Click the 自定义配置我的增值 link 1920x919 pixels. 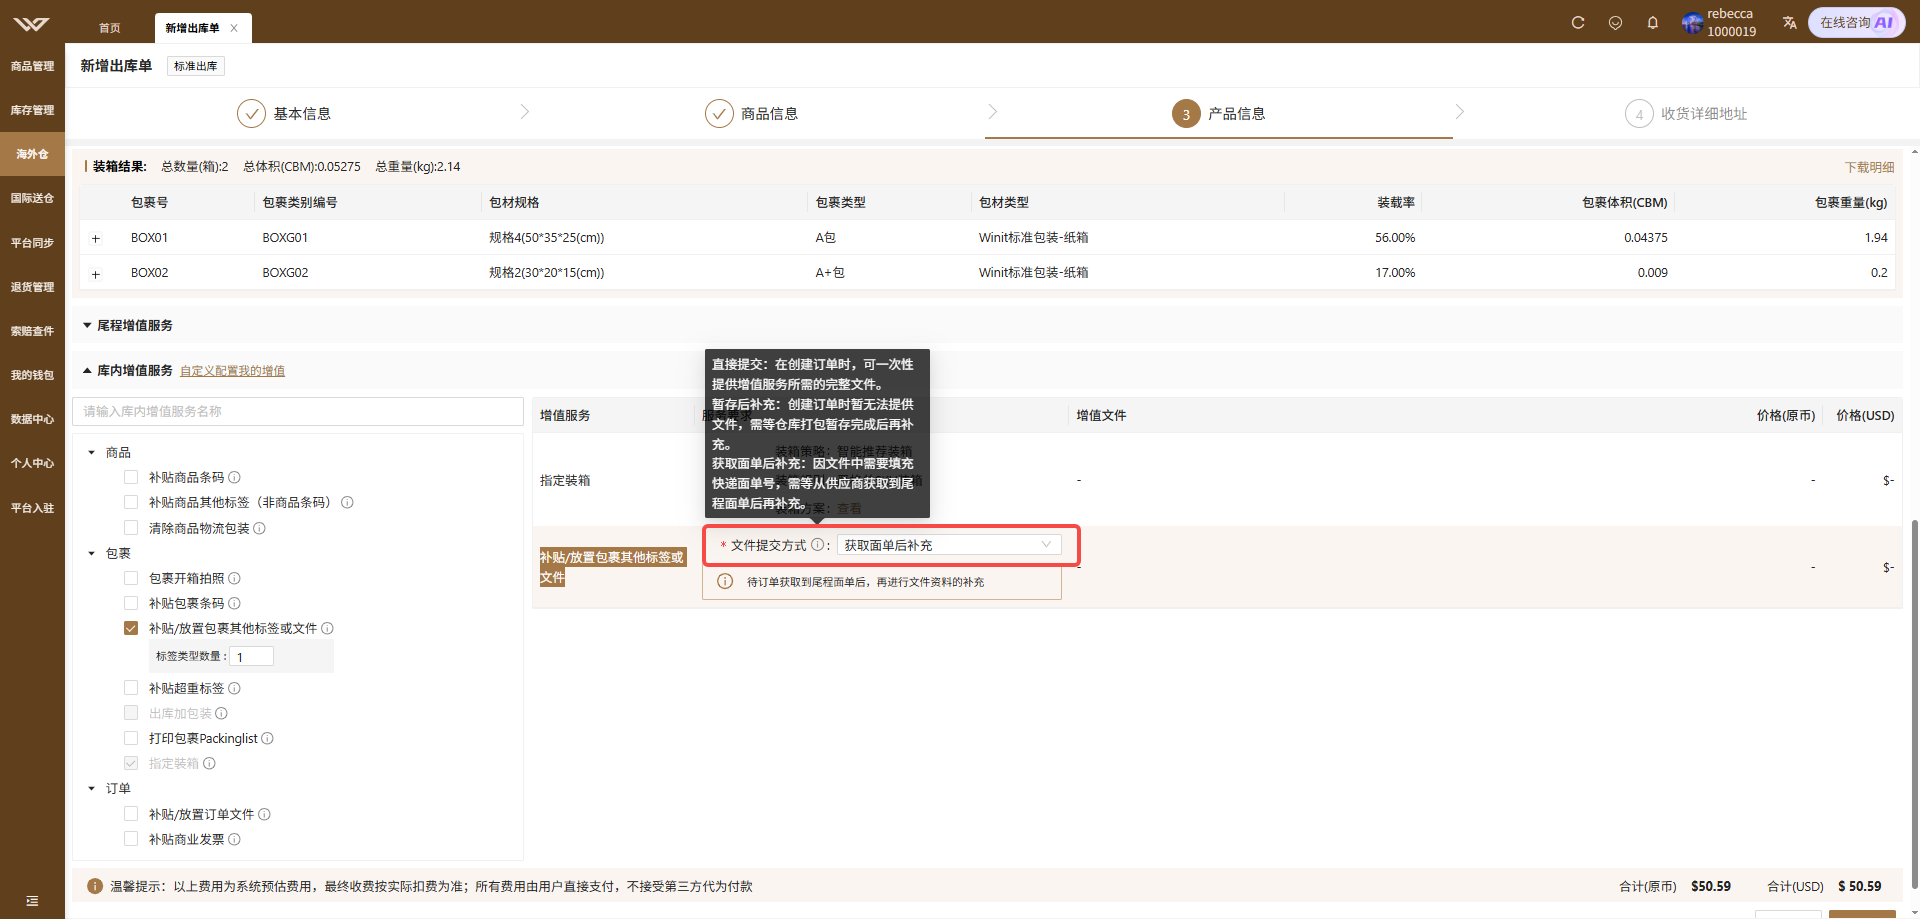pyautogui.click(x=232, y=371)
